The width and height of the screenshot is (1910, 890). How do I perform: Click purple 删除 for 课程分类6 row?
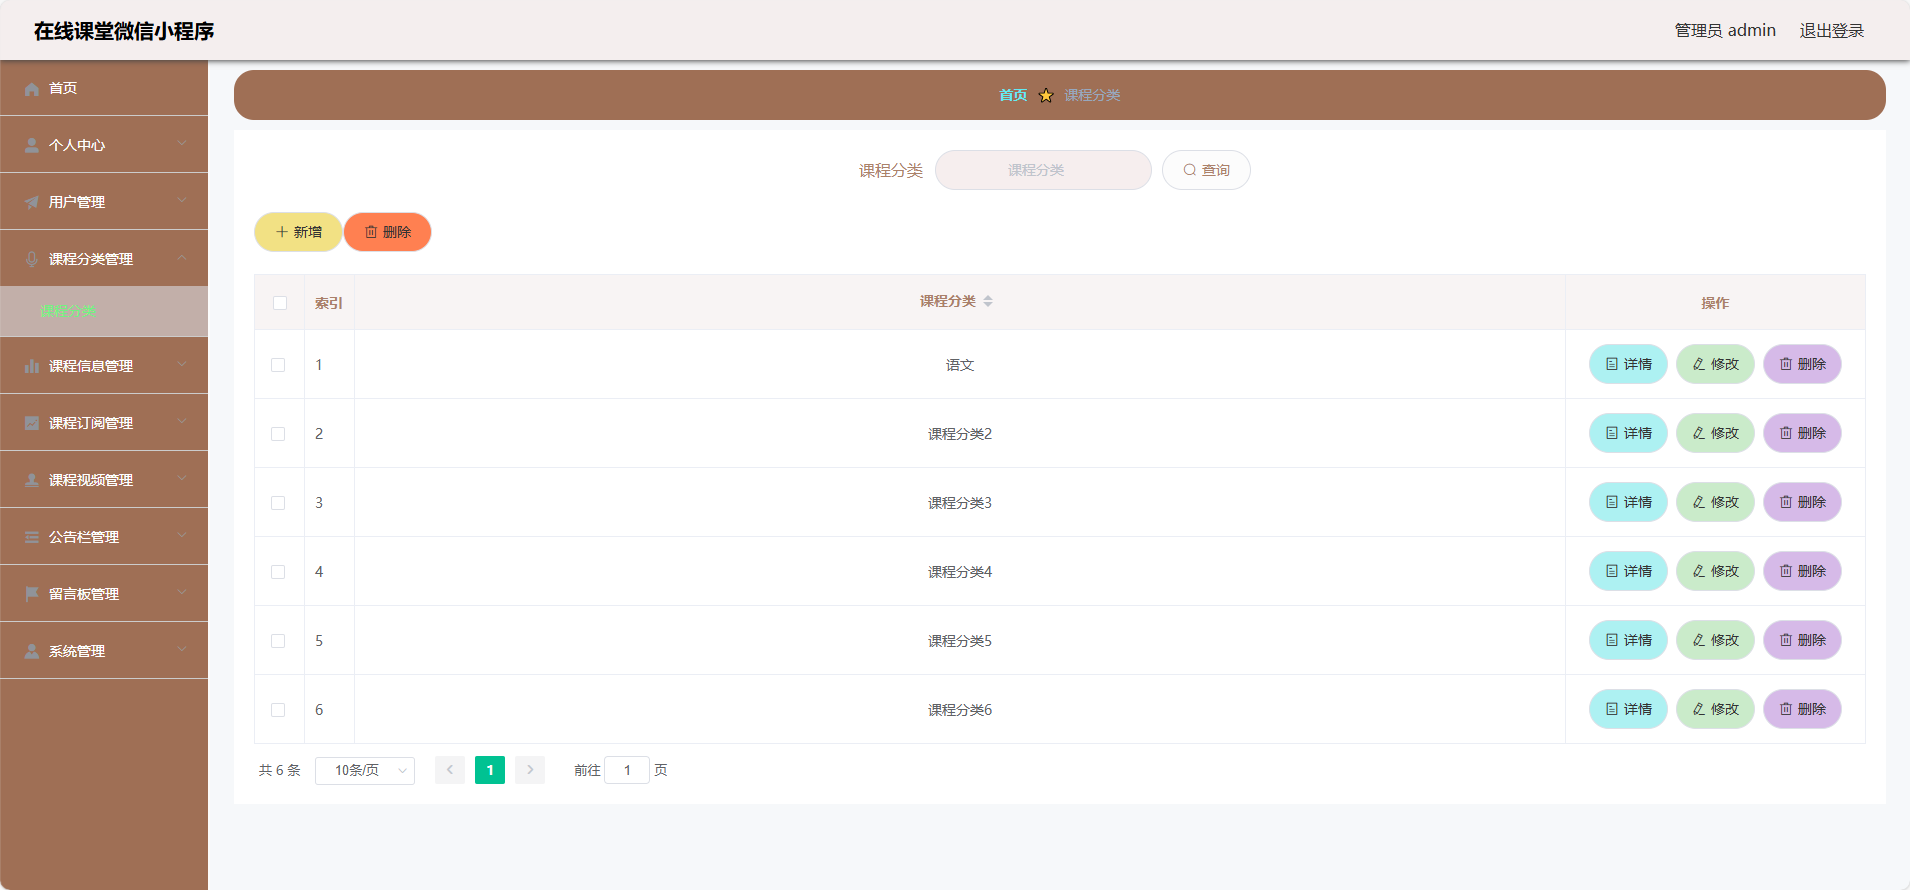click(x=1802, y=709)
